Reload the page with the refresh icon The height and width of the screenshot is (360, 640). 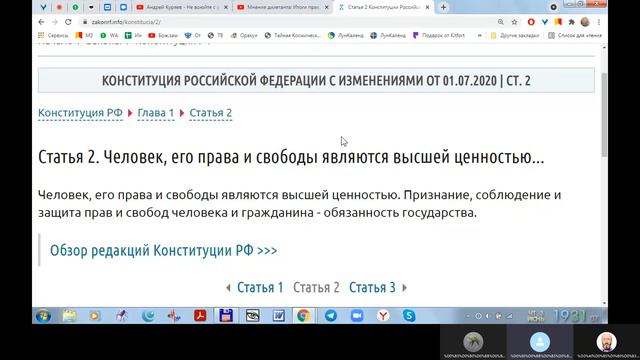point(68,22)
